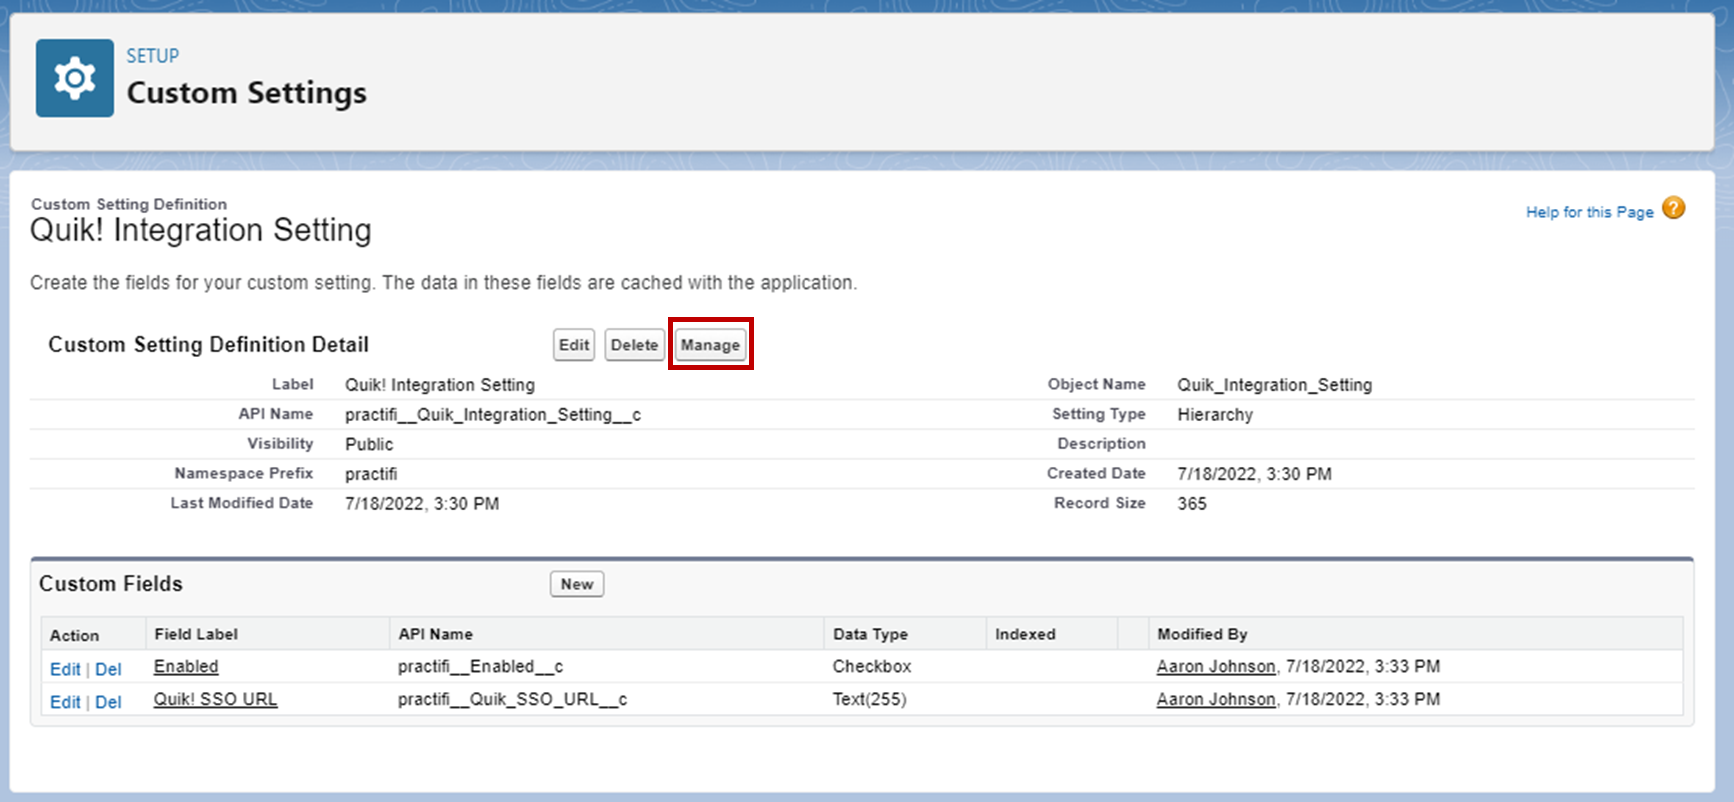The image size is (1734, 802).
Task: Click the Delete button
Action: tap(634, 345)
